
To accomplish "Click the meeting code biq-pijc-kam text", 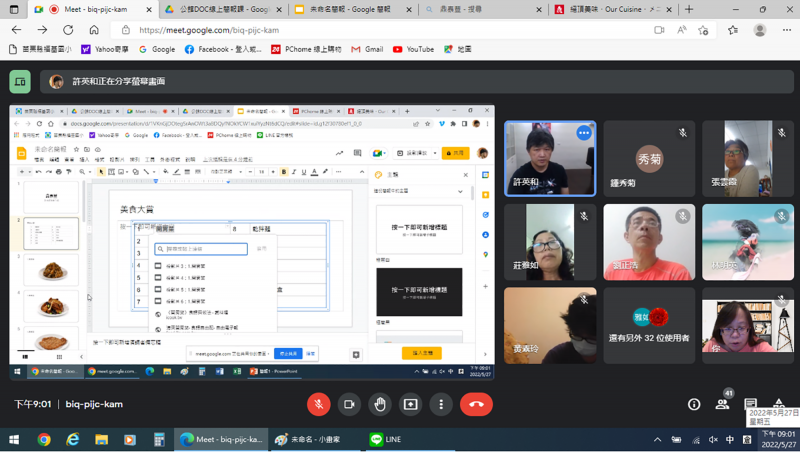I will [94, 404].
